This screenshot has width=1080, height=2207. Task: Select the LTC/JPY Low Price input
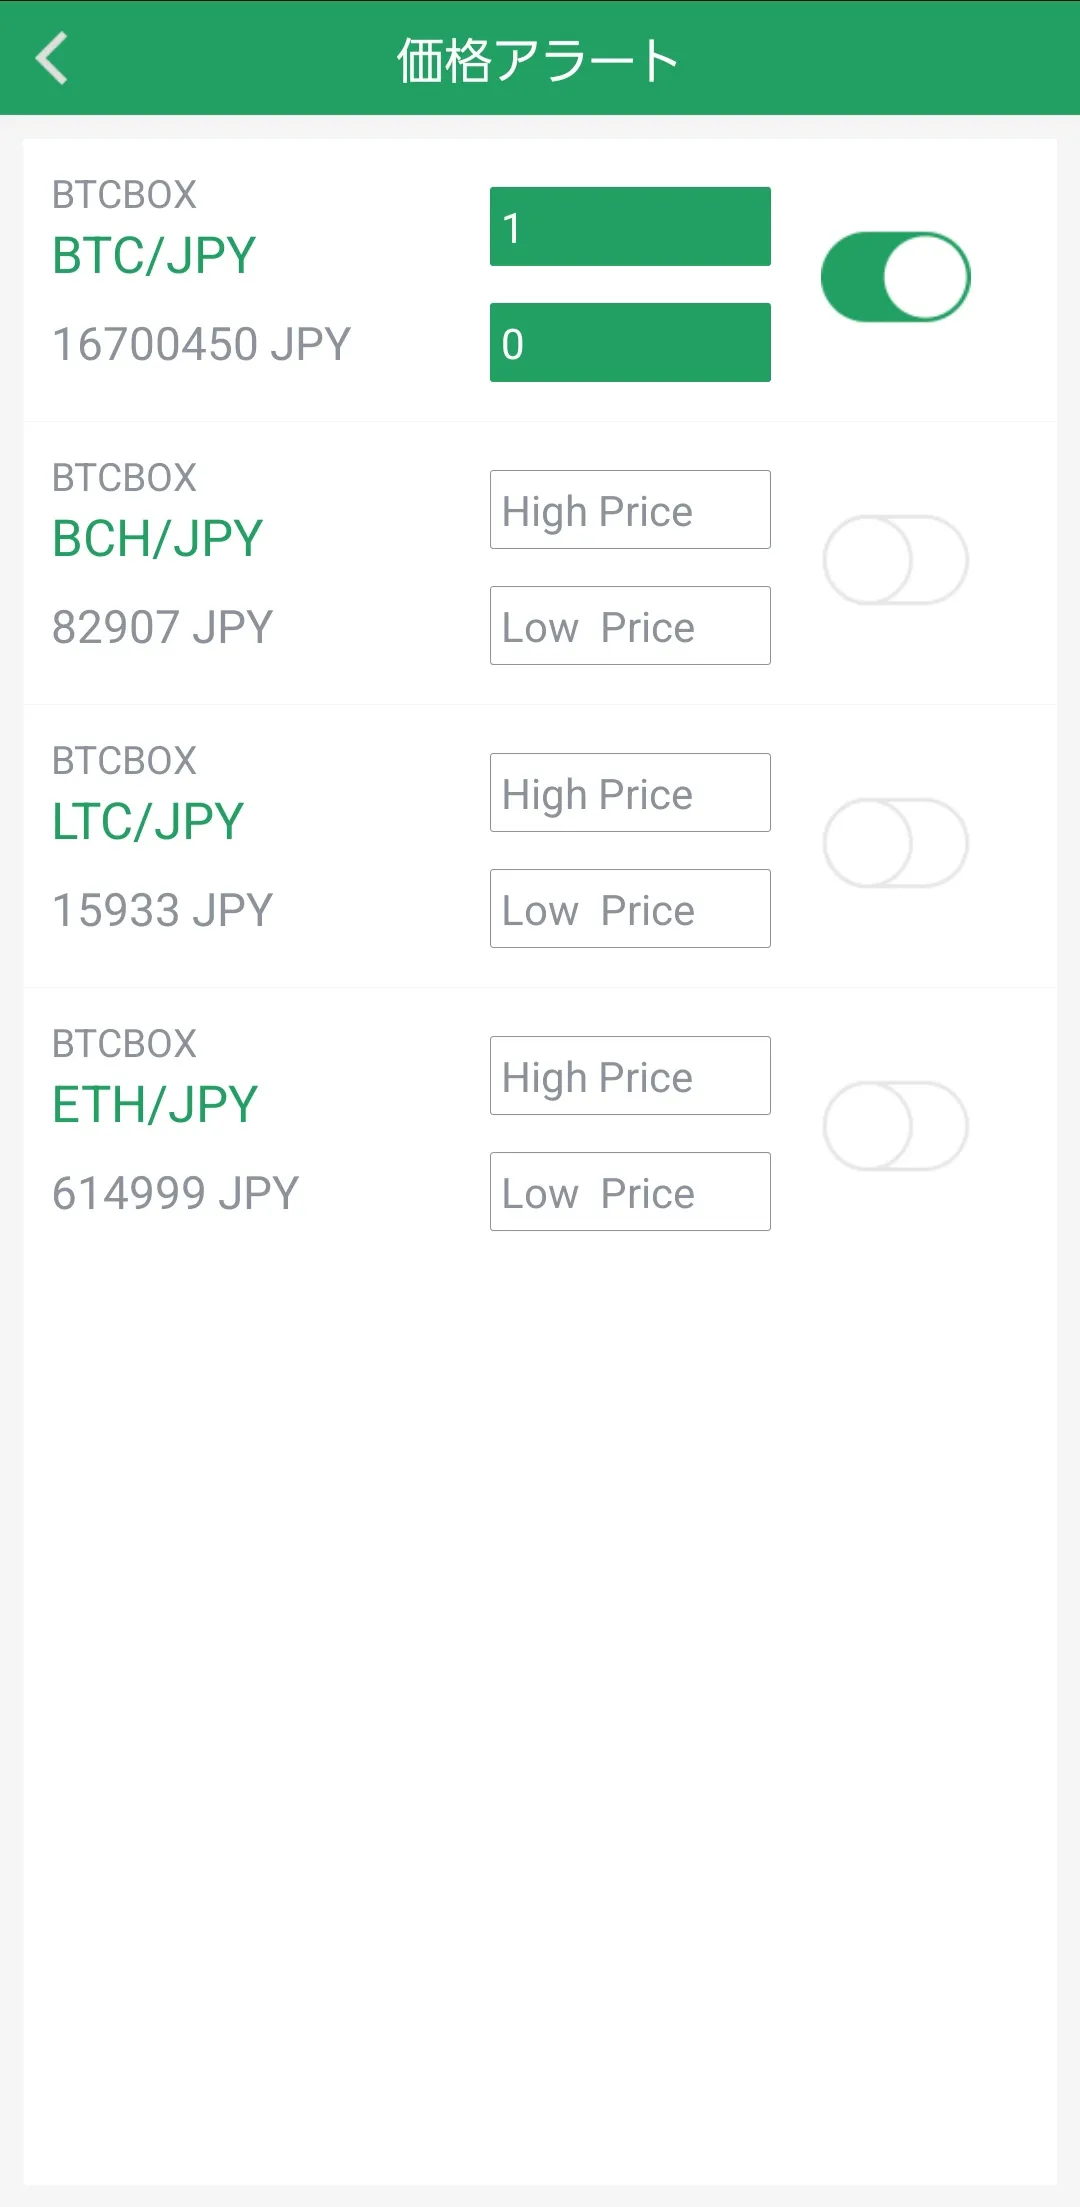tap(630, 909)
